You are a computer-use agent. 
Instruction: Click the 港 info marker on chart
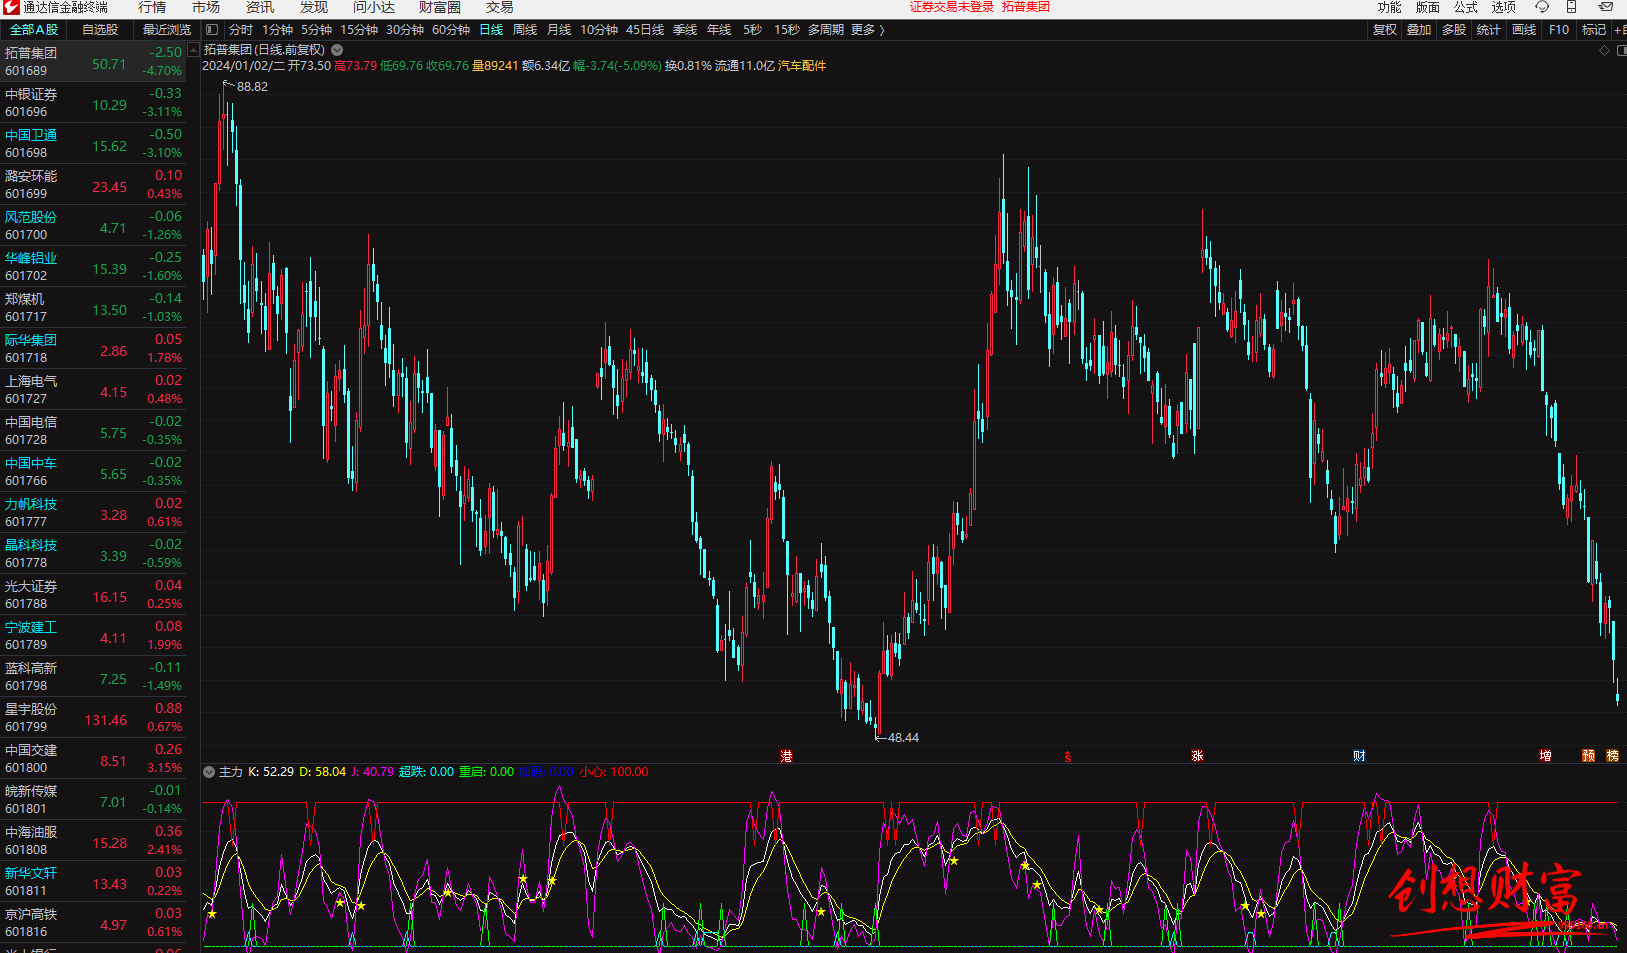786,756
